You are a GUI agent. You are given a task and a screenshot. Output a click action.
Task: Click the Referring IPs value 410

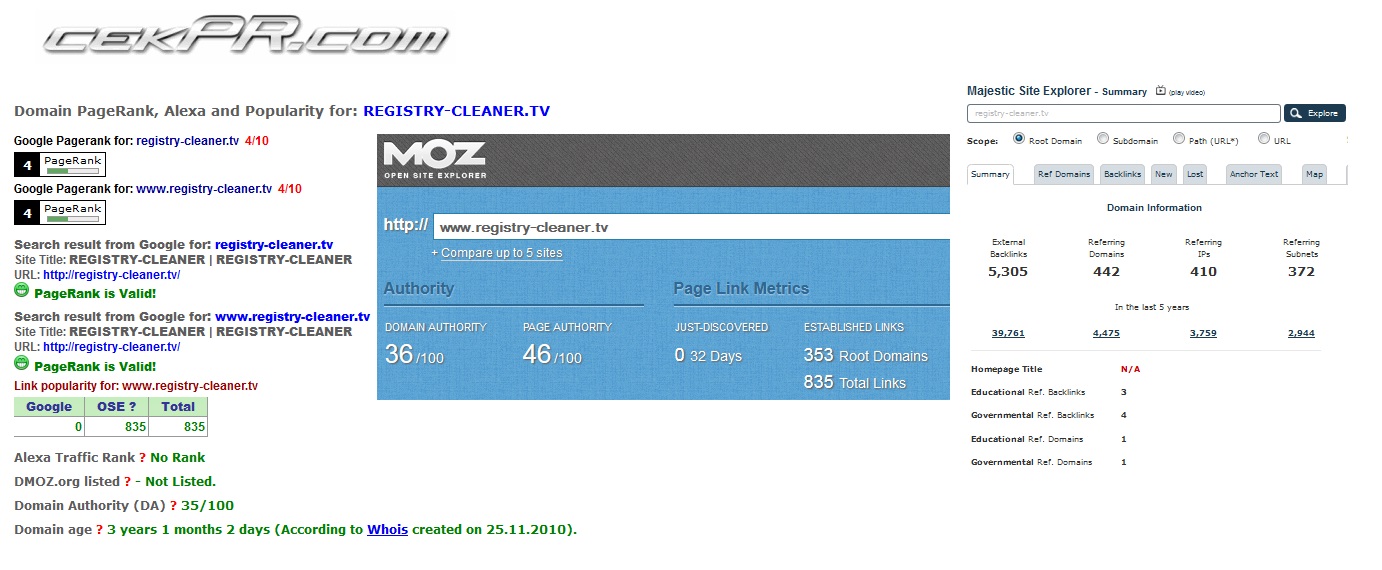click(x=1203, y=271)
